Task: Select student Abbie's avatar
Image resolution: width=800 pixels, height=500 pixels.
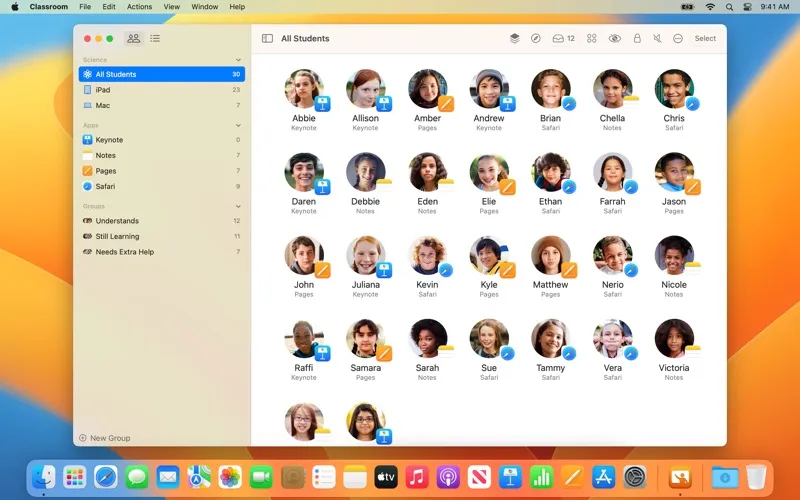Action: point(304,89)
